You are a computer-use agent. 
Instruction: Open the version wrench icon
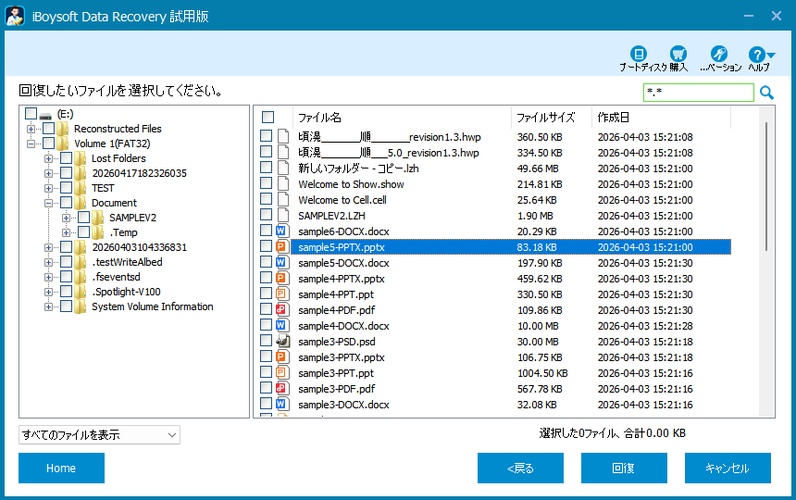719,53
